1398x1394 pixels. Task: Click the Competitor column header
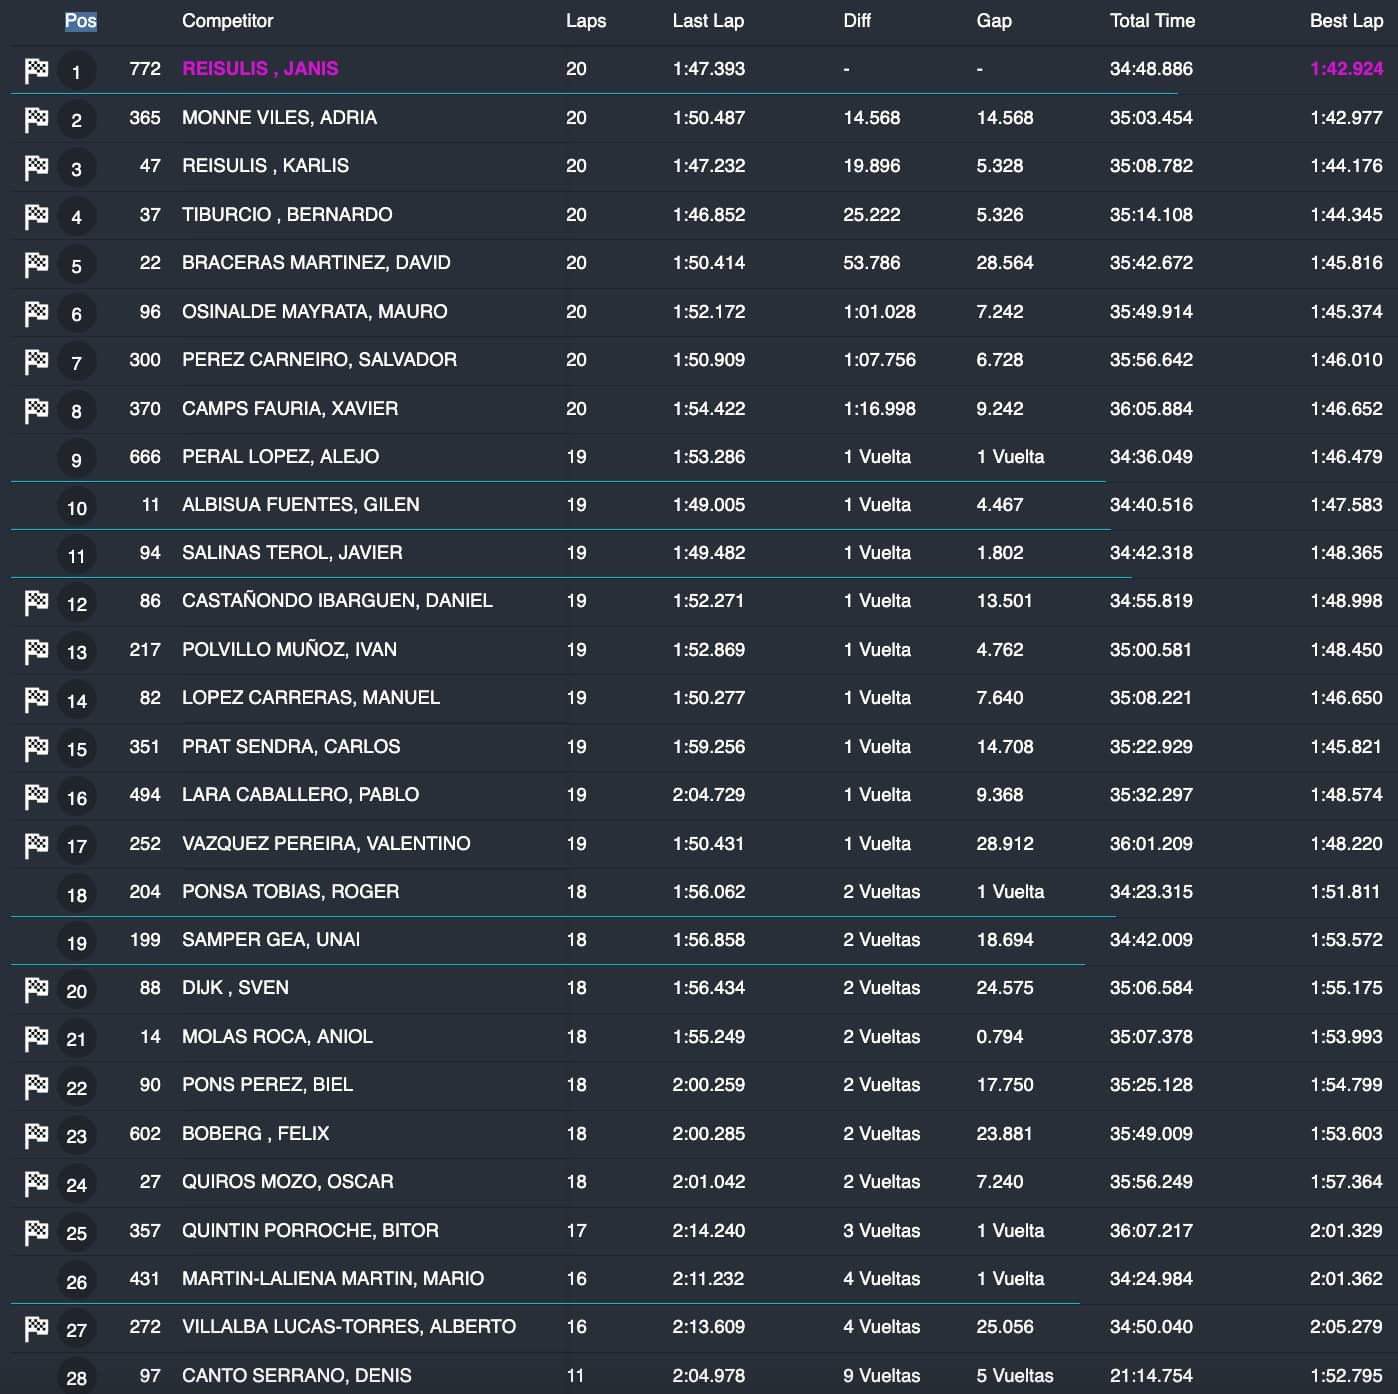[x=227, y=21]
